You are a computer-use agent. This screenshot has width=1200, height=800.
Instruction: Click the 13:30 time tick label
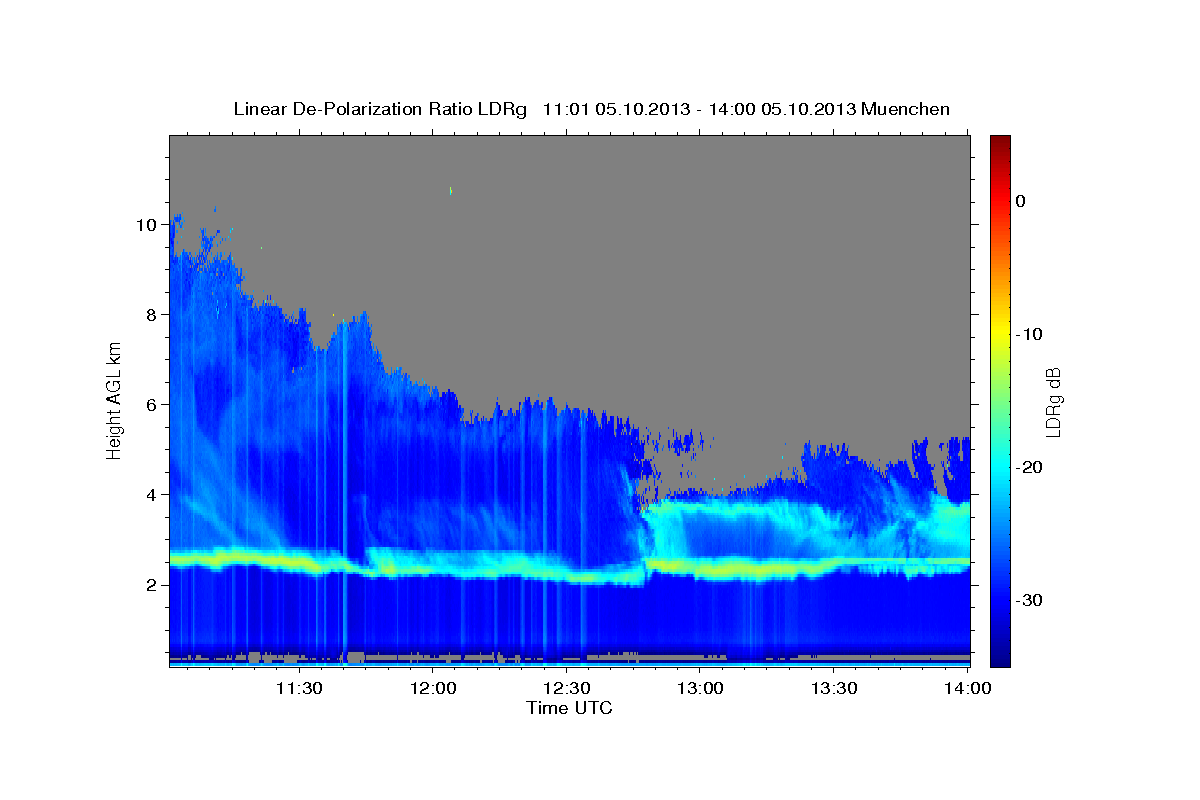click(834, 688)
